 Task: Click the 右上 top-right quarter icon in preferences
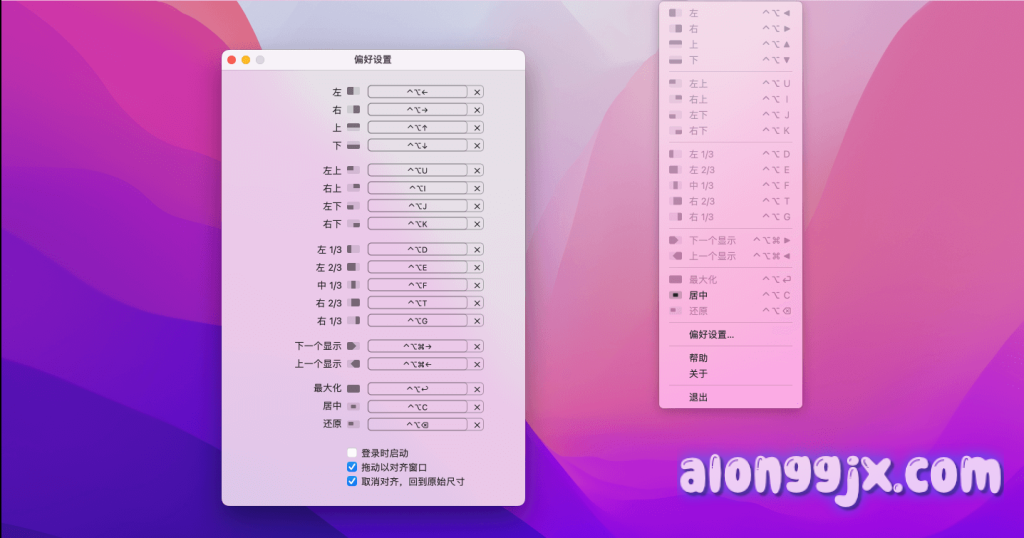click(353, 188)
